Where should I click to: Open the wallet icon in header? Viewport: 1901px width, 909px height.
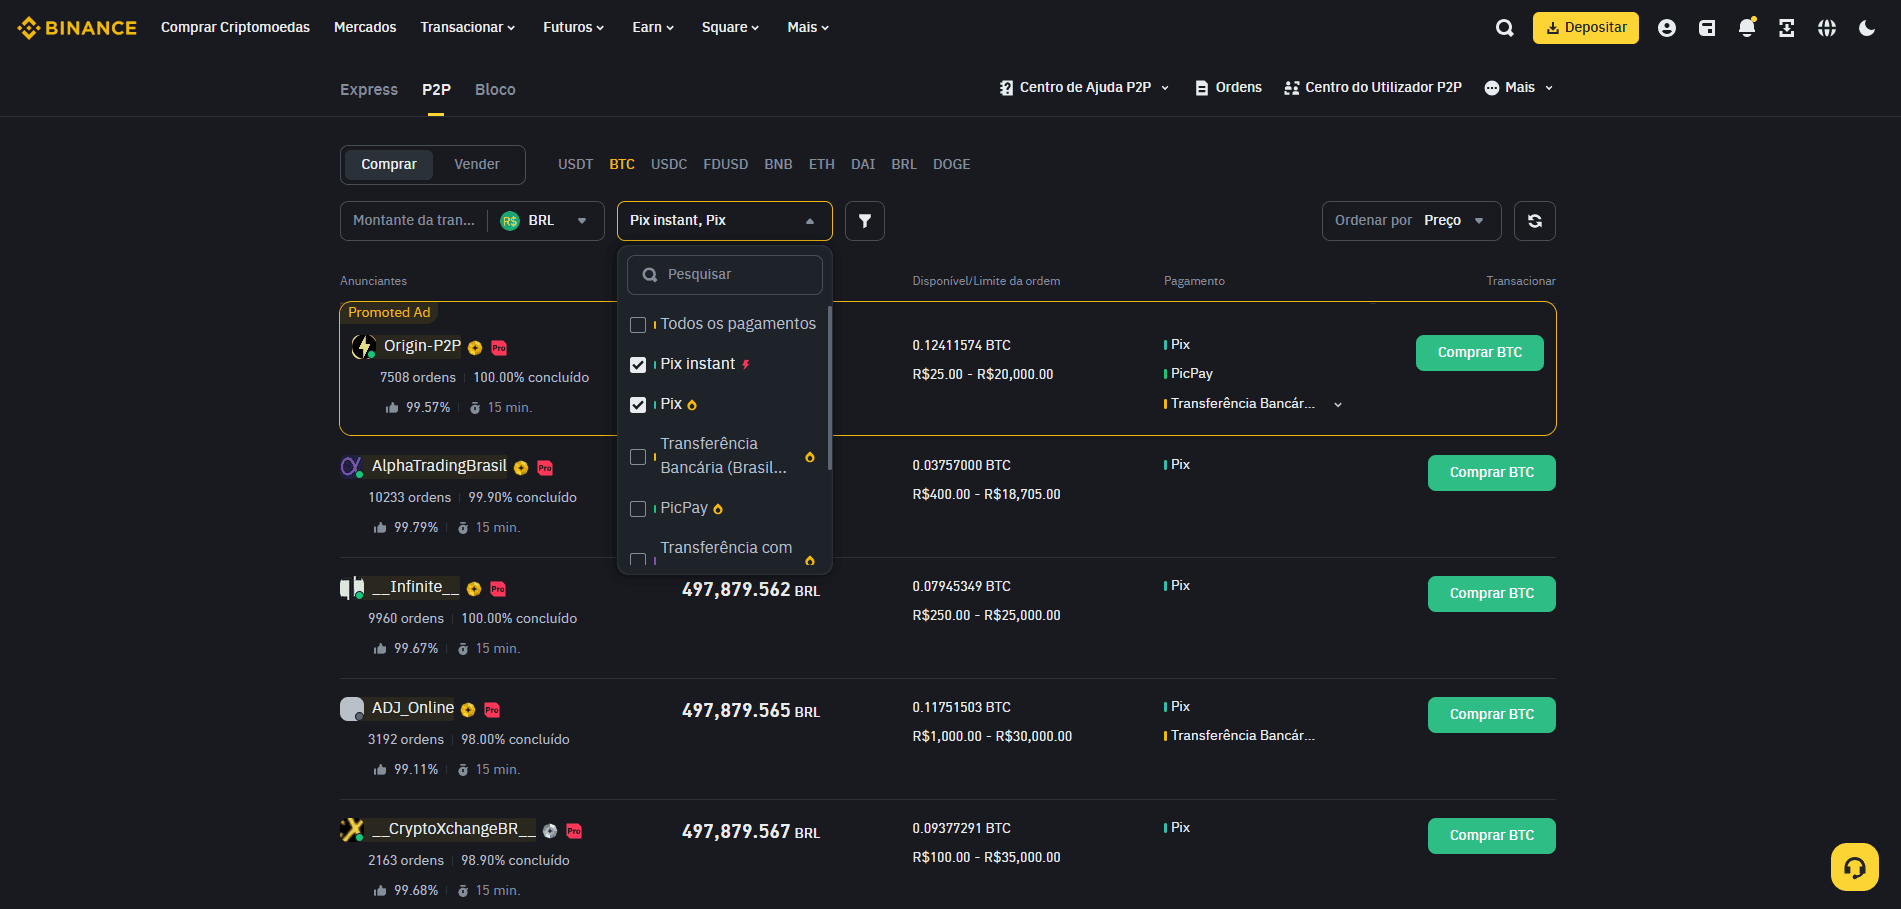1707,28
